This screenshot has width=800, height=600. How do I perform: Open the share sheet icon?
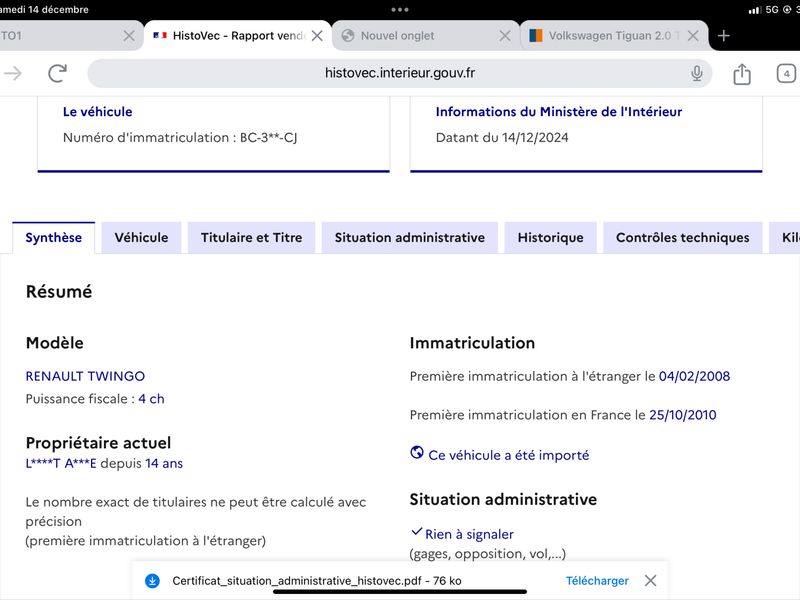click(742, 74)
